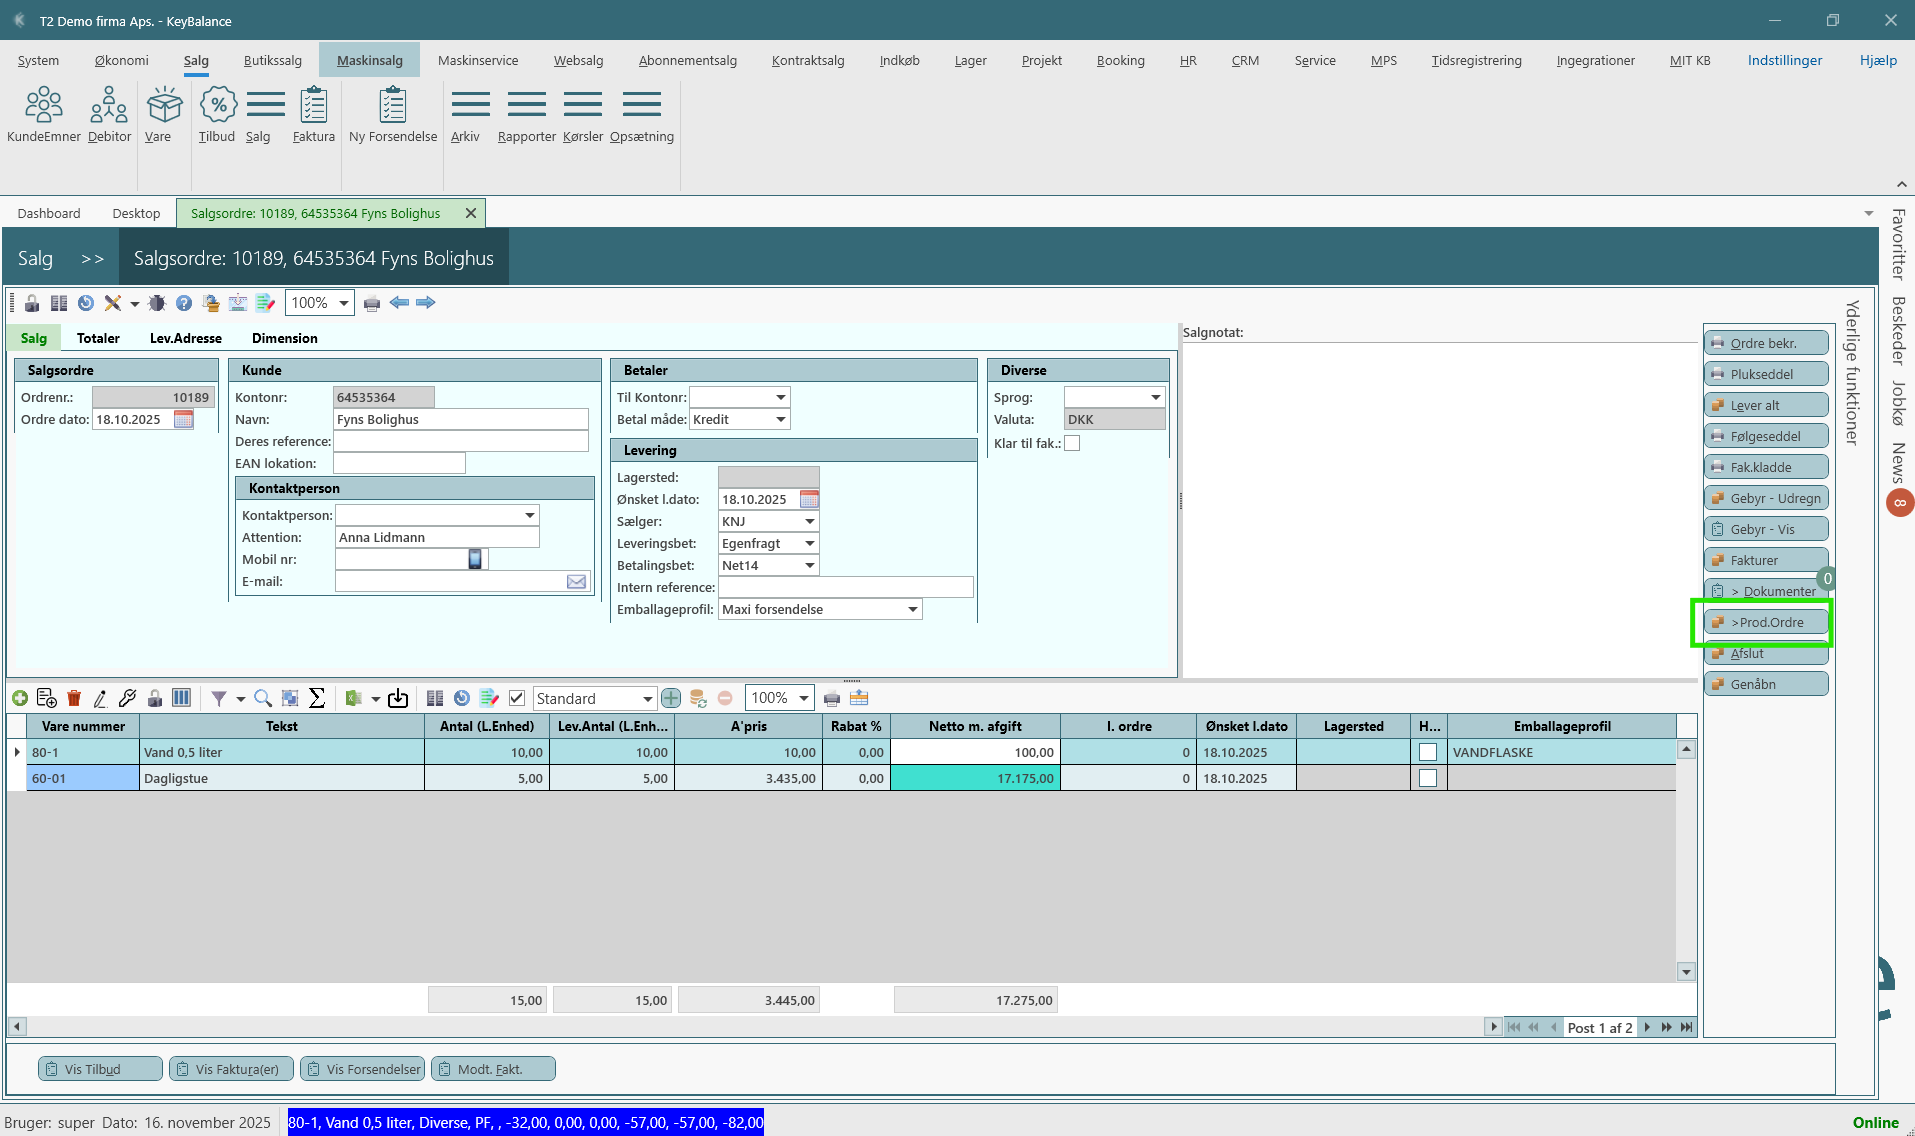Toggle the checkbox left of Standard dropdown
Image resolution: width=1915 pixels, height=1136 pixels.
[517, 698]
